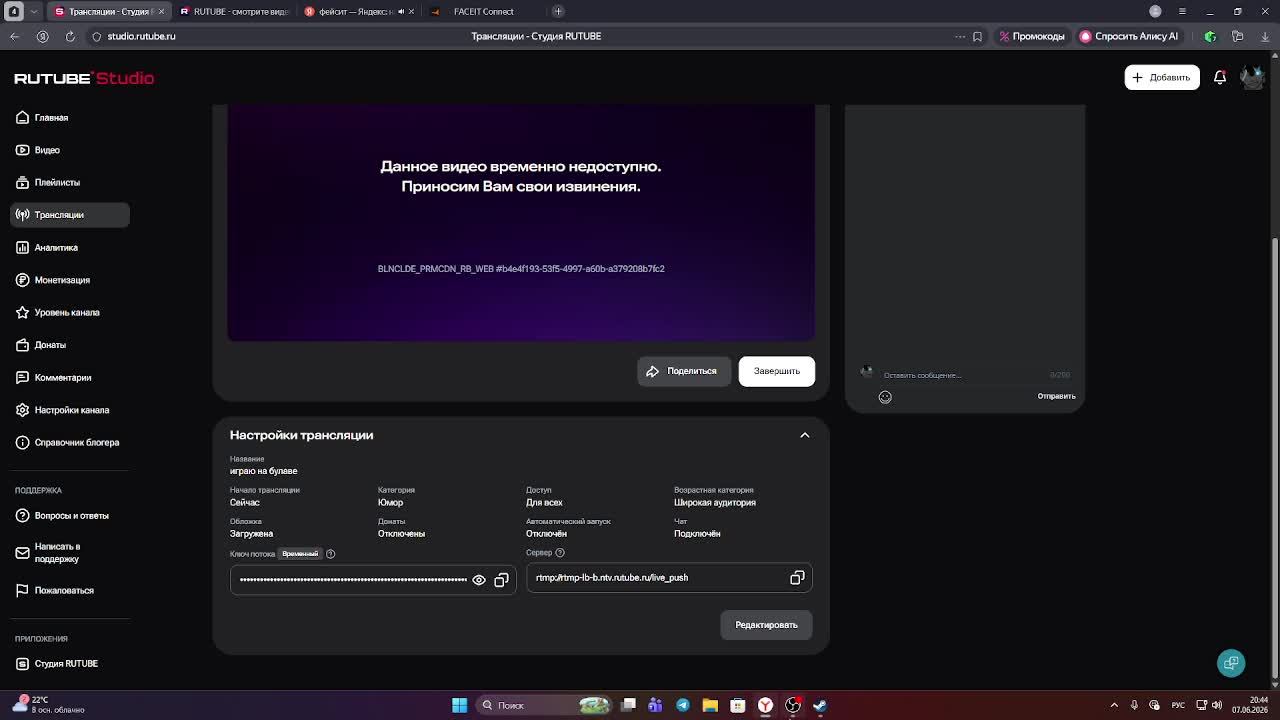Image resolution: width=1280 pixels, height=720 pixels.
Task: Click the Ключ потока info icon
Action: [330, 554]
